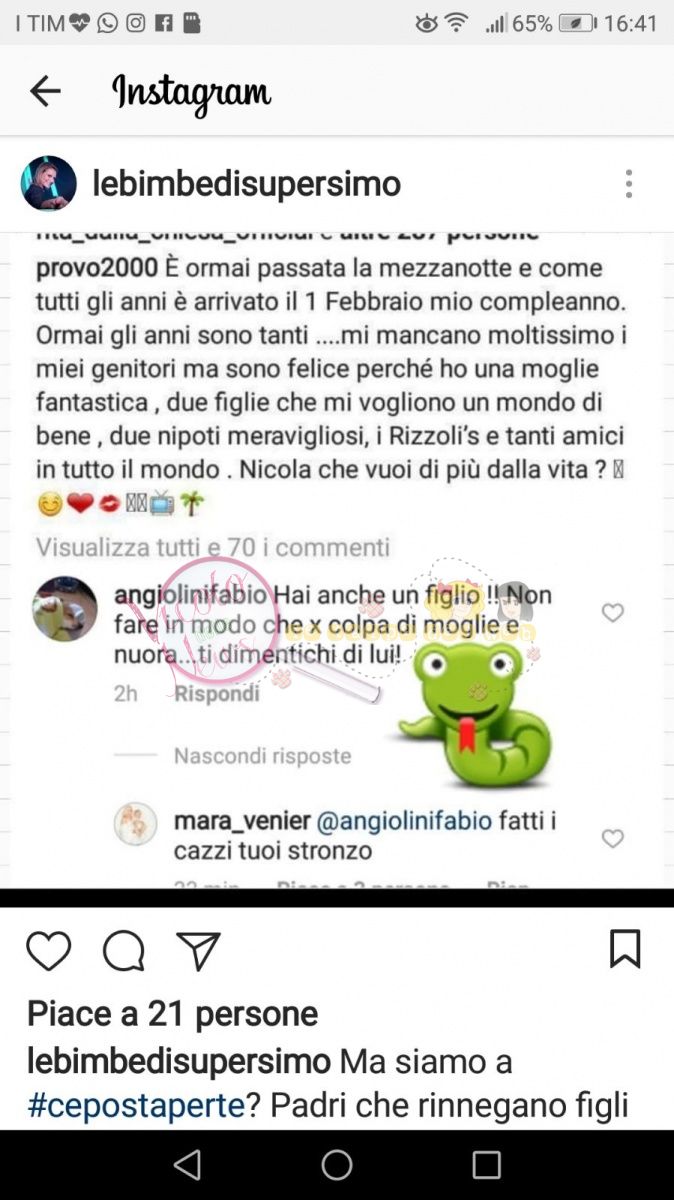Viewport: 674px width, 1200px height.
Task: Like the post with the heart icon
Action: [x=48, y=951]
